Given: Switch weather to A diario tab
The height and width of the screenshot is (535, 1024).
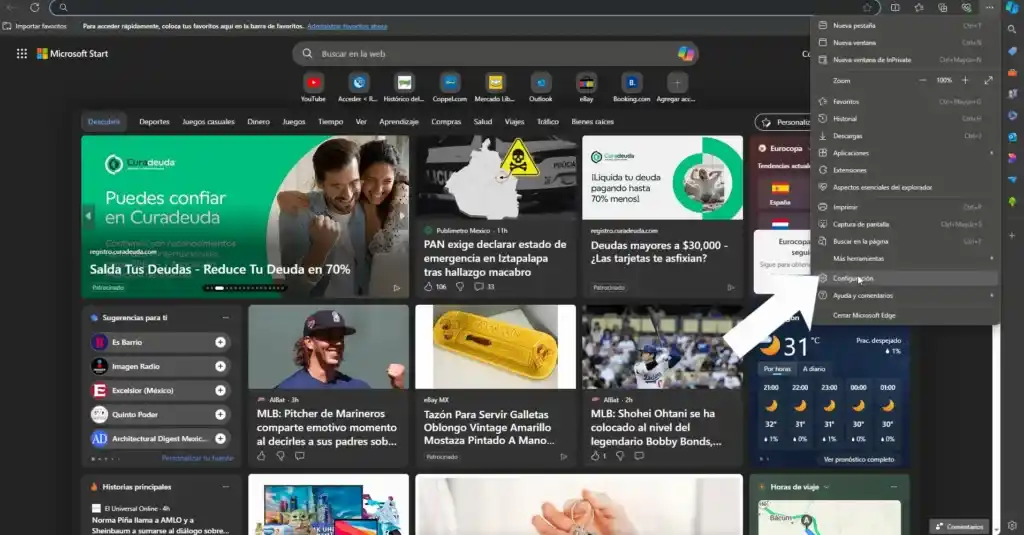Looking at the screenshot, I should [814, 369].
